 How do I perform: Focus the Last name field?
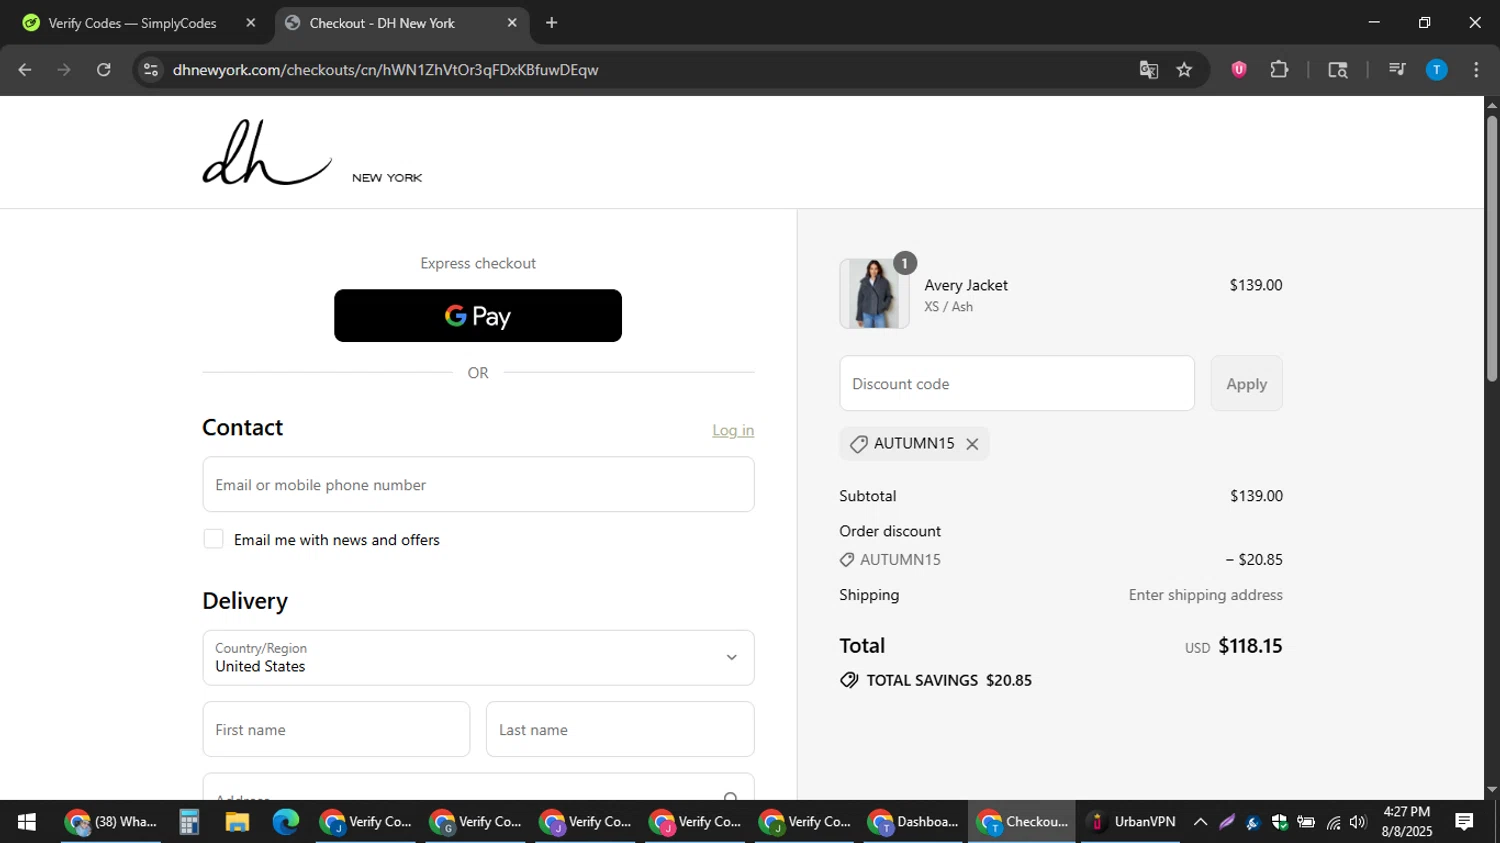click(x=620, y=729)
